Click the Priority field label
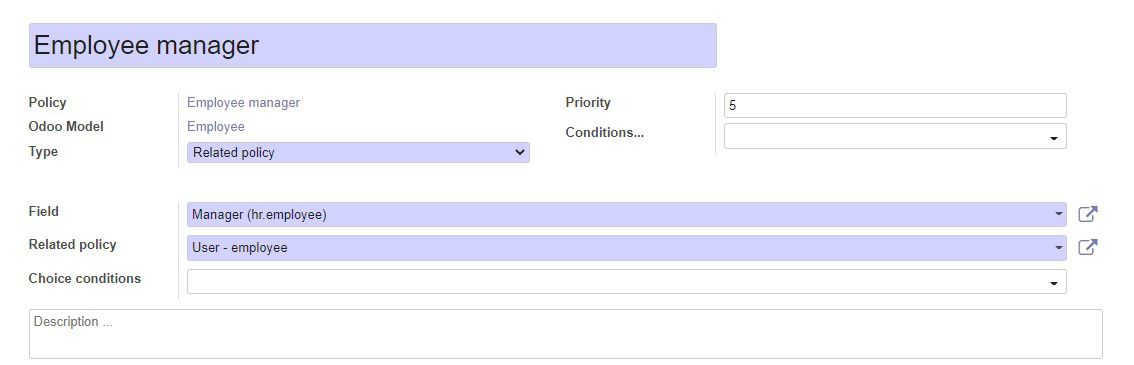The width and height of the screenshot is (1134, 365). coord(588,103)
